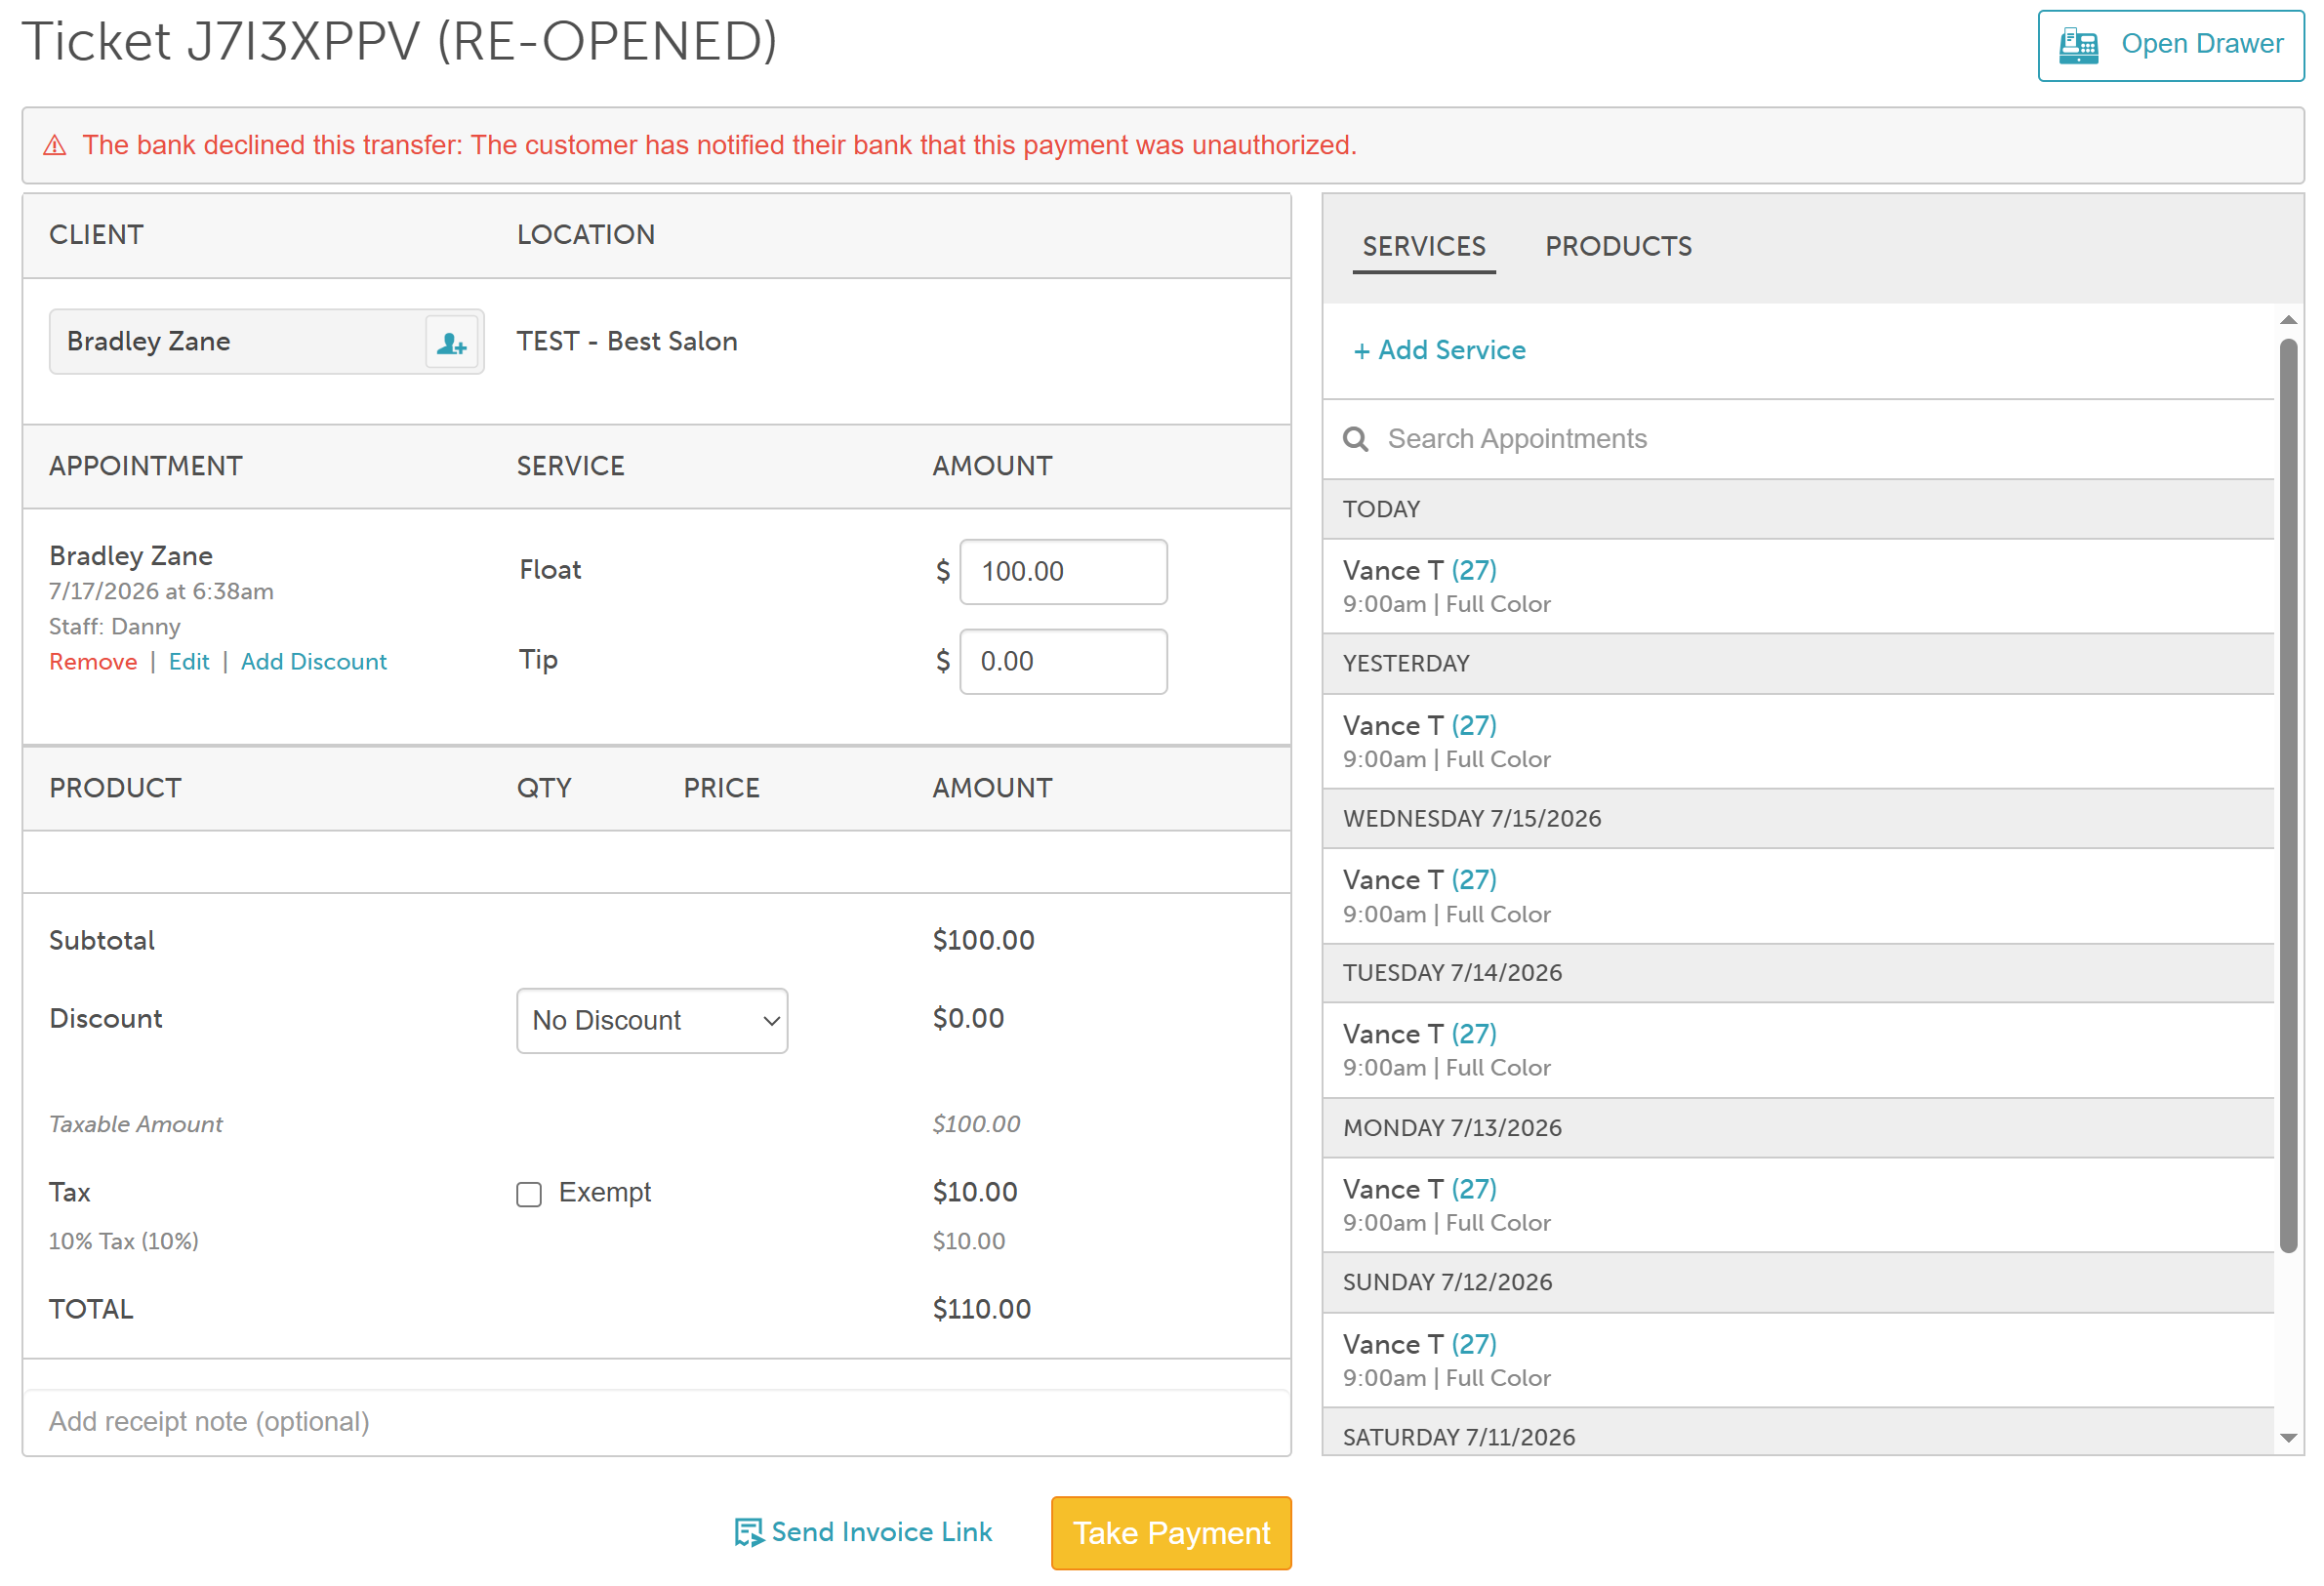Select Today's Vance T Full Color appointment
The width and height of the screenshot is (2324, 1586).
click(x=1798, y=587)
